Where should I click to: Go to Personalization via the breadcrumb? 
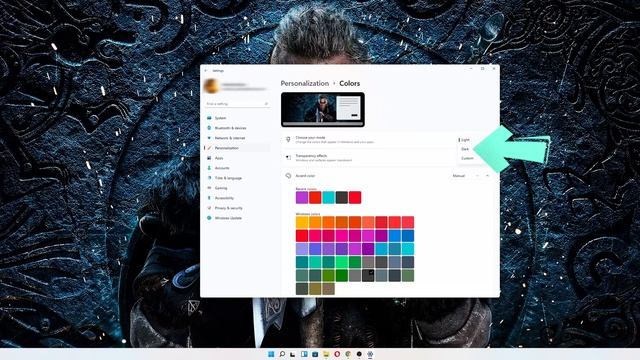[304, 83]
